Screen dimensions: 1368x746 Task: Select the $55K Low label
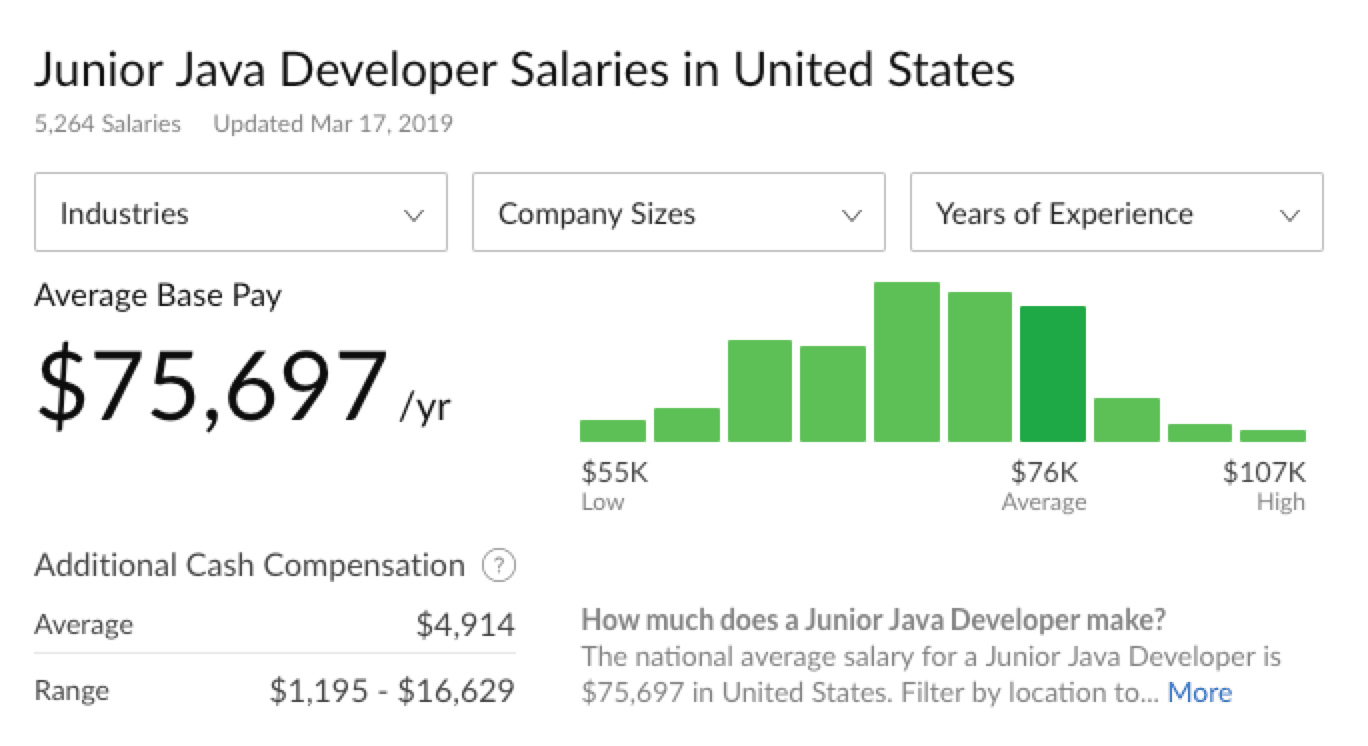(x=613, y=475)
